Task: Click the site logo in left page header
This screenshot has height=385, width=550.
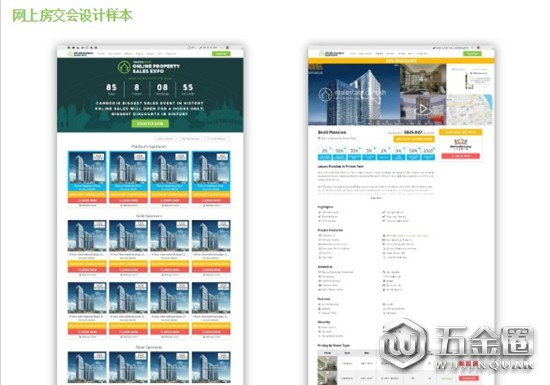Action: click(x=81, y=54)
